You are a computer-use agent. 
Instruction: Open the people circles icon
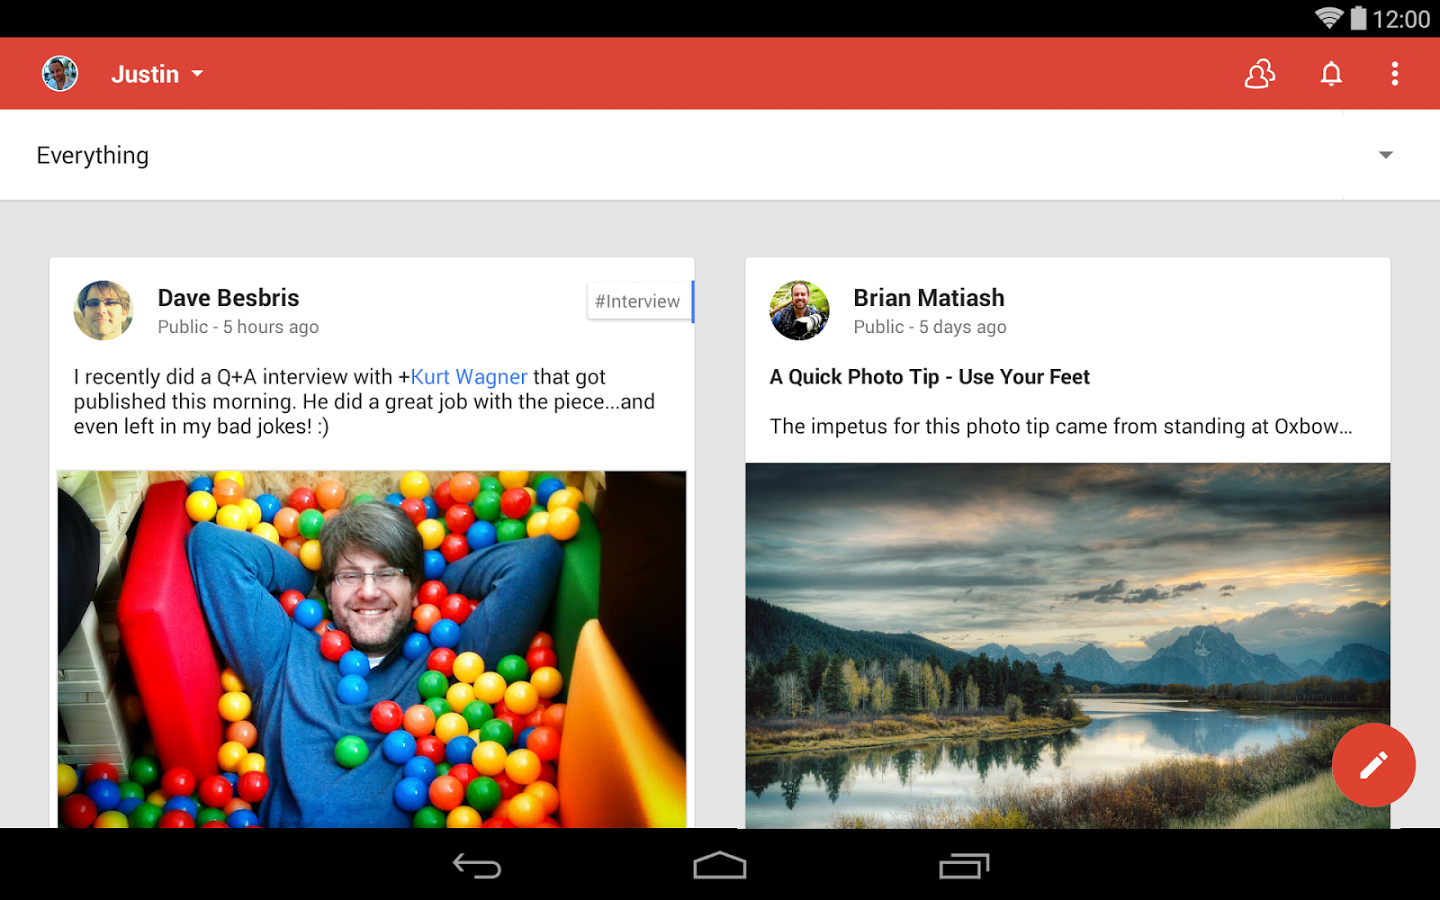[x=1260, y=74]
